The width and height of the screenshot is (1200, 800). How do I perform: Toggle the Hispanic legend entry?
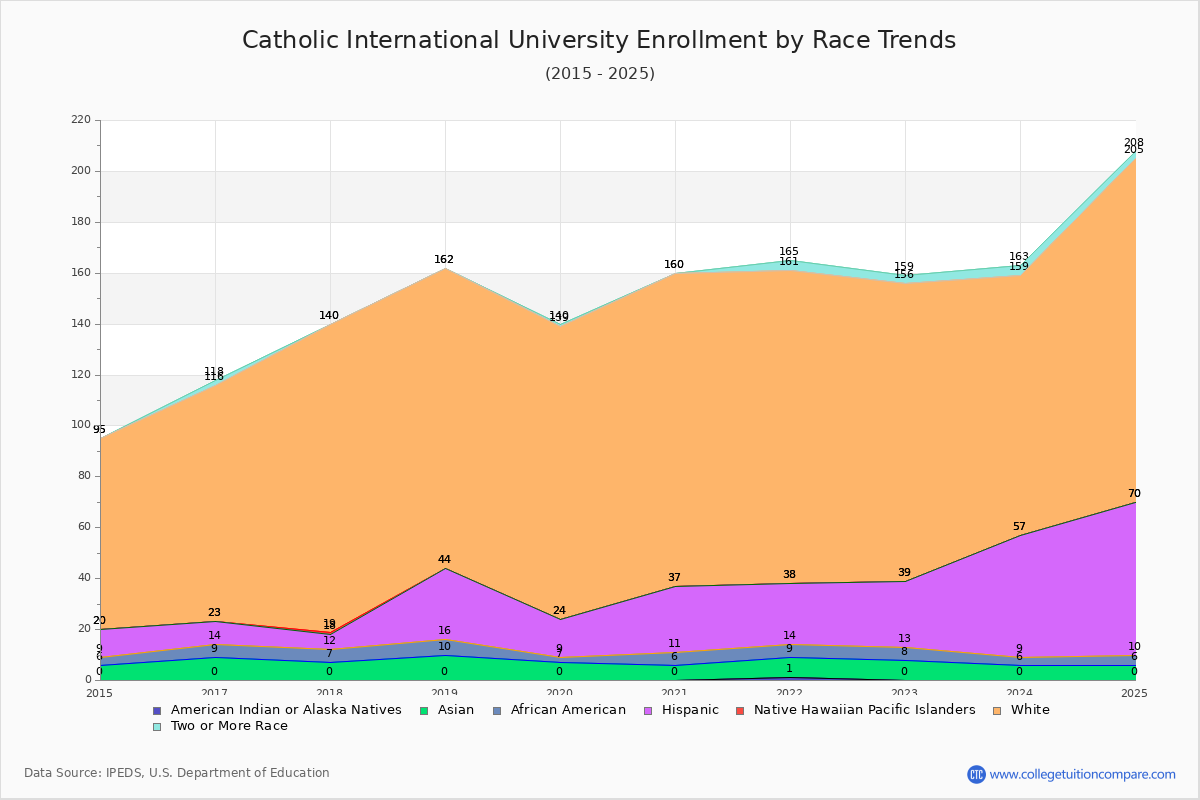(682, 710)
